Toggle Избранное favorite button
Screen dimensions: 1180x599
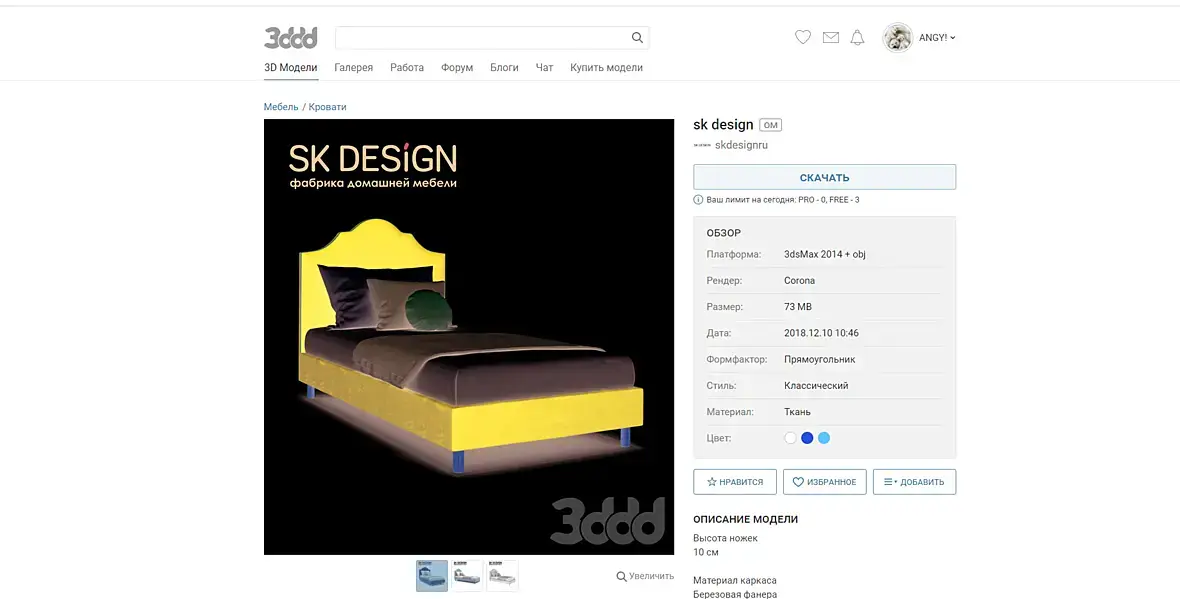825,482
